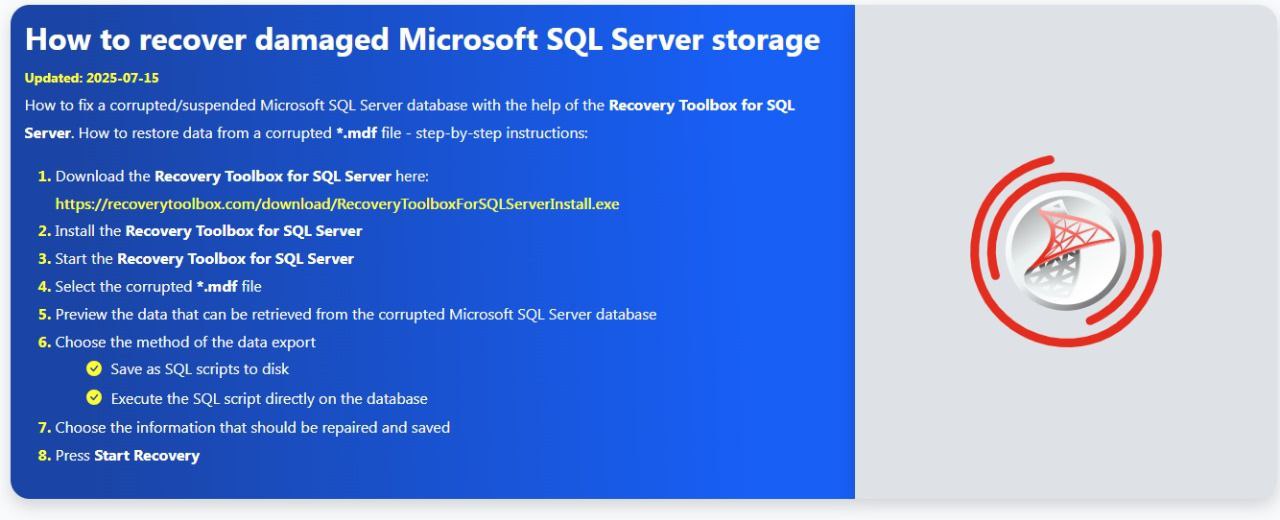Image resolution: width=1280 pixels, height=520 pixels.
Task: Click step 6 Choose the method of data export
Action: (x=185, y=342)
